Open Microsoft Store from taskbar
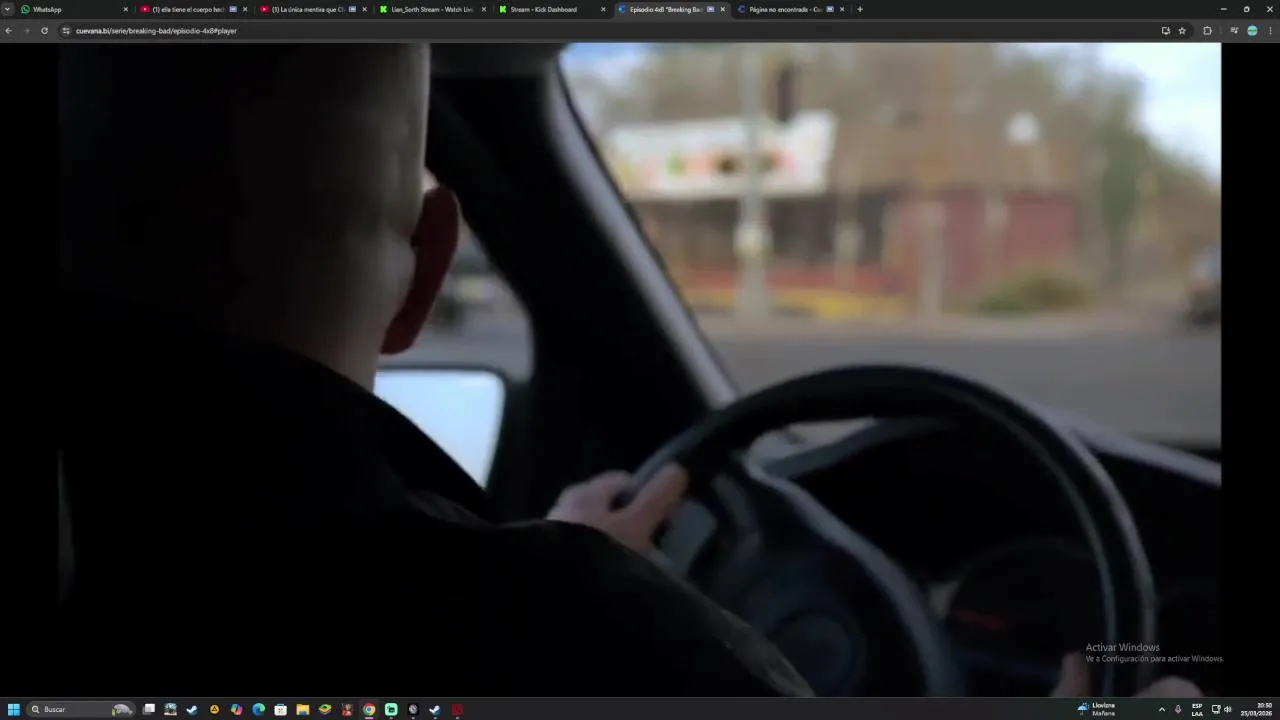 [280, 709]
